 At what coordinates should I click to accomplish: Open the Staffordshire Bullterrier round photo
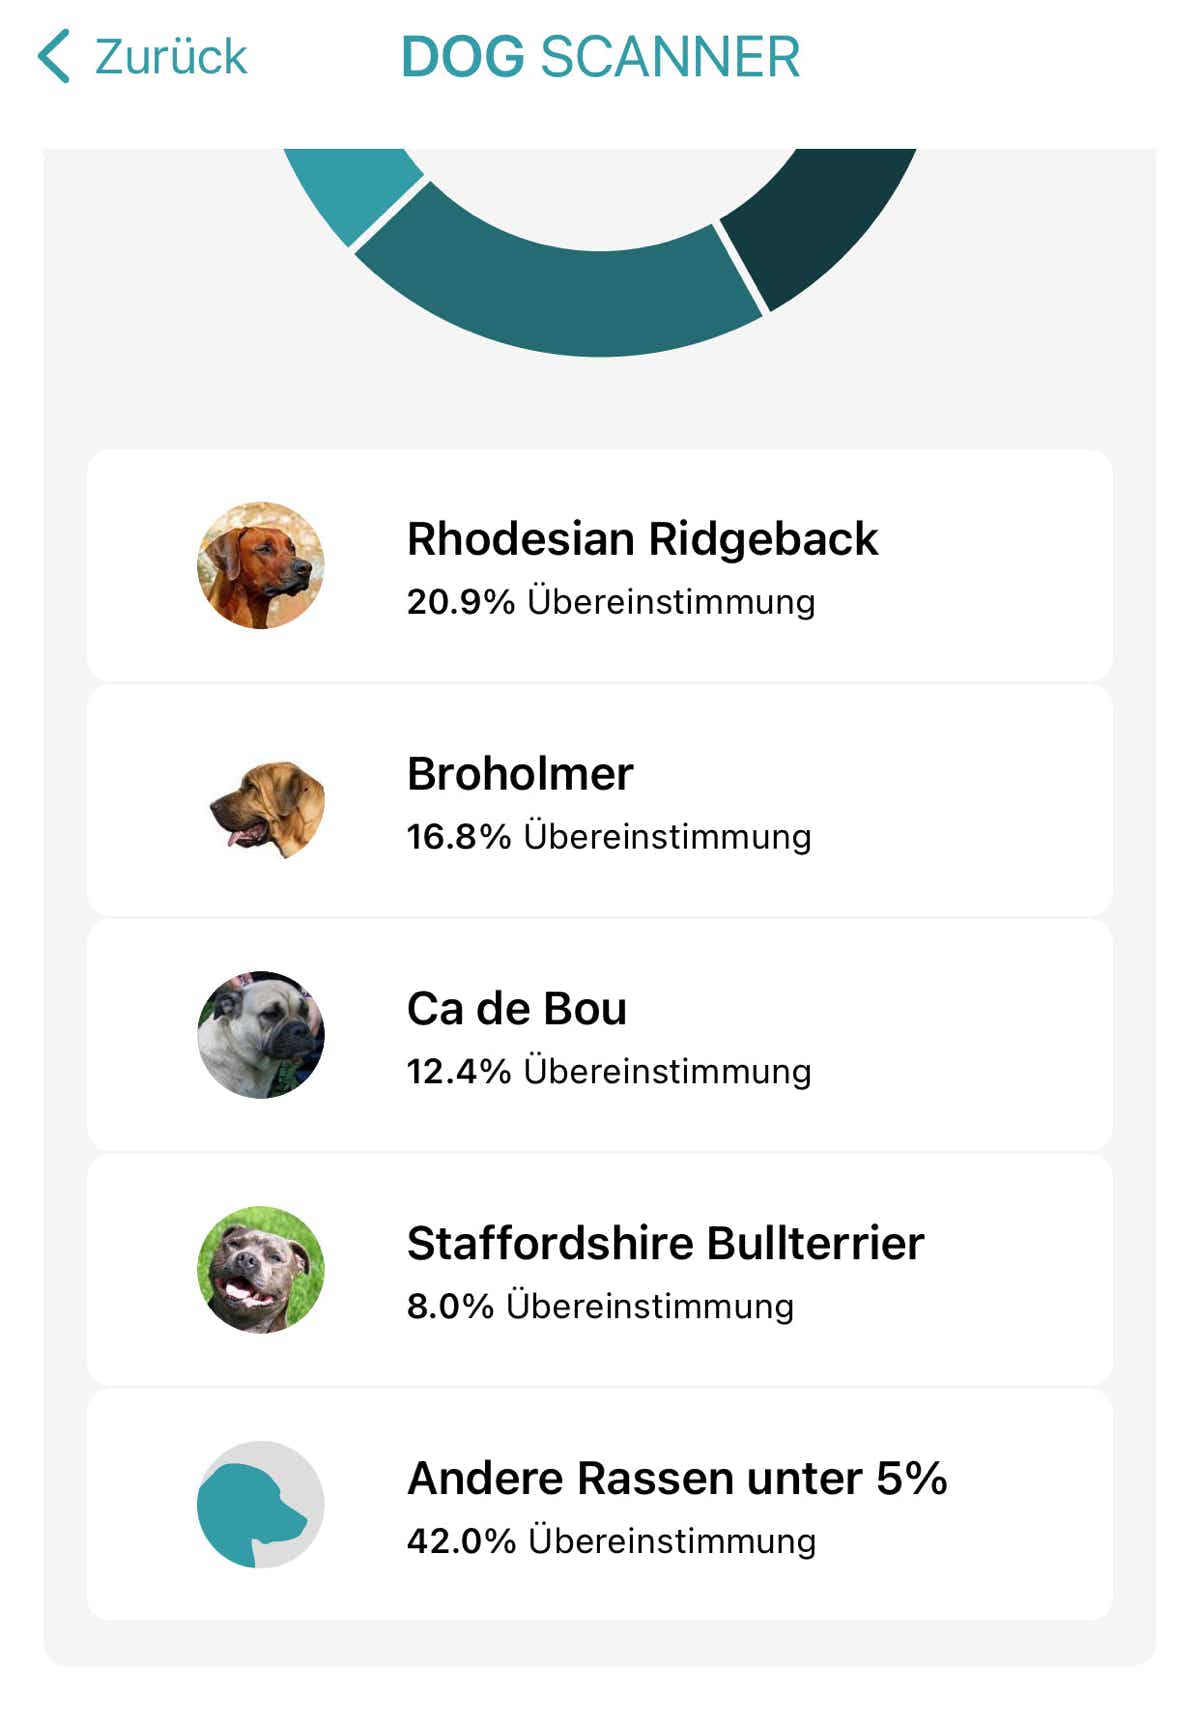pos(261,1270)
